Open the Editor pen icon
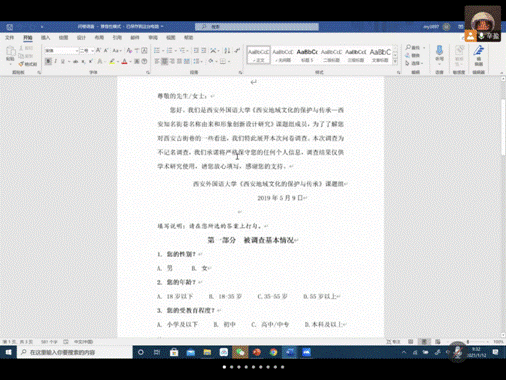The height and width of the screenshot is (380, 506). coord(479,51)
